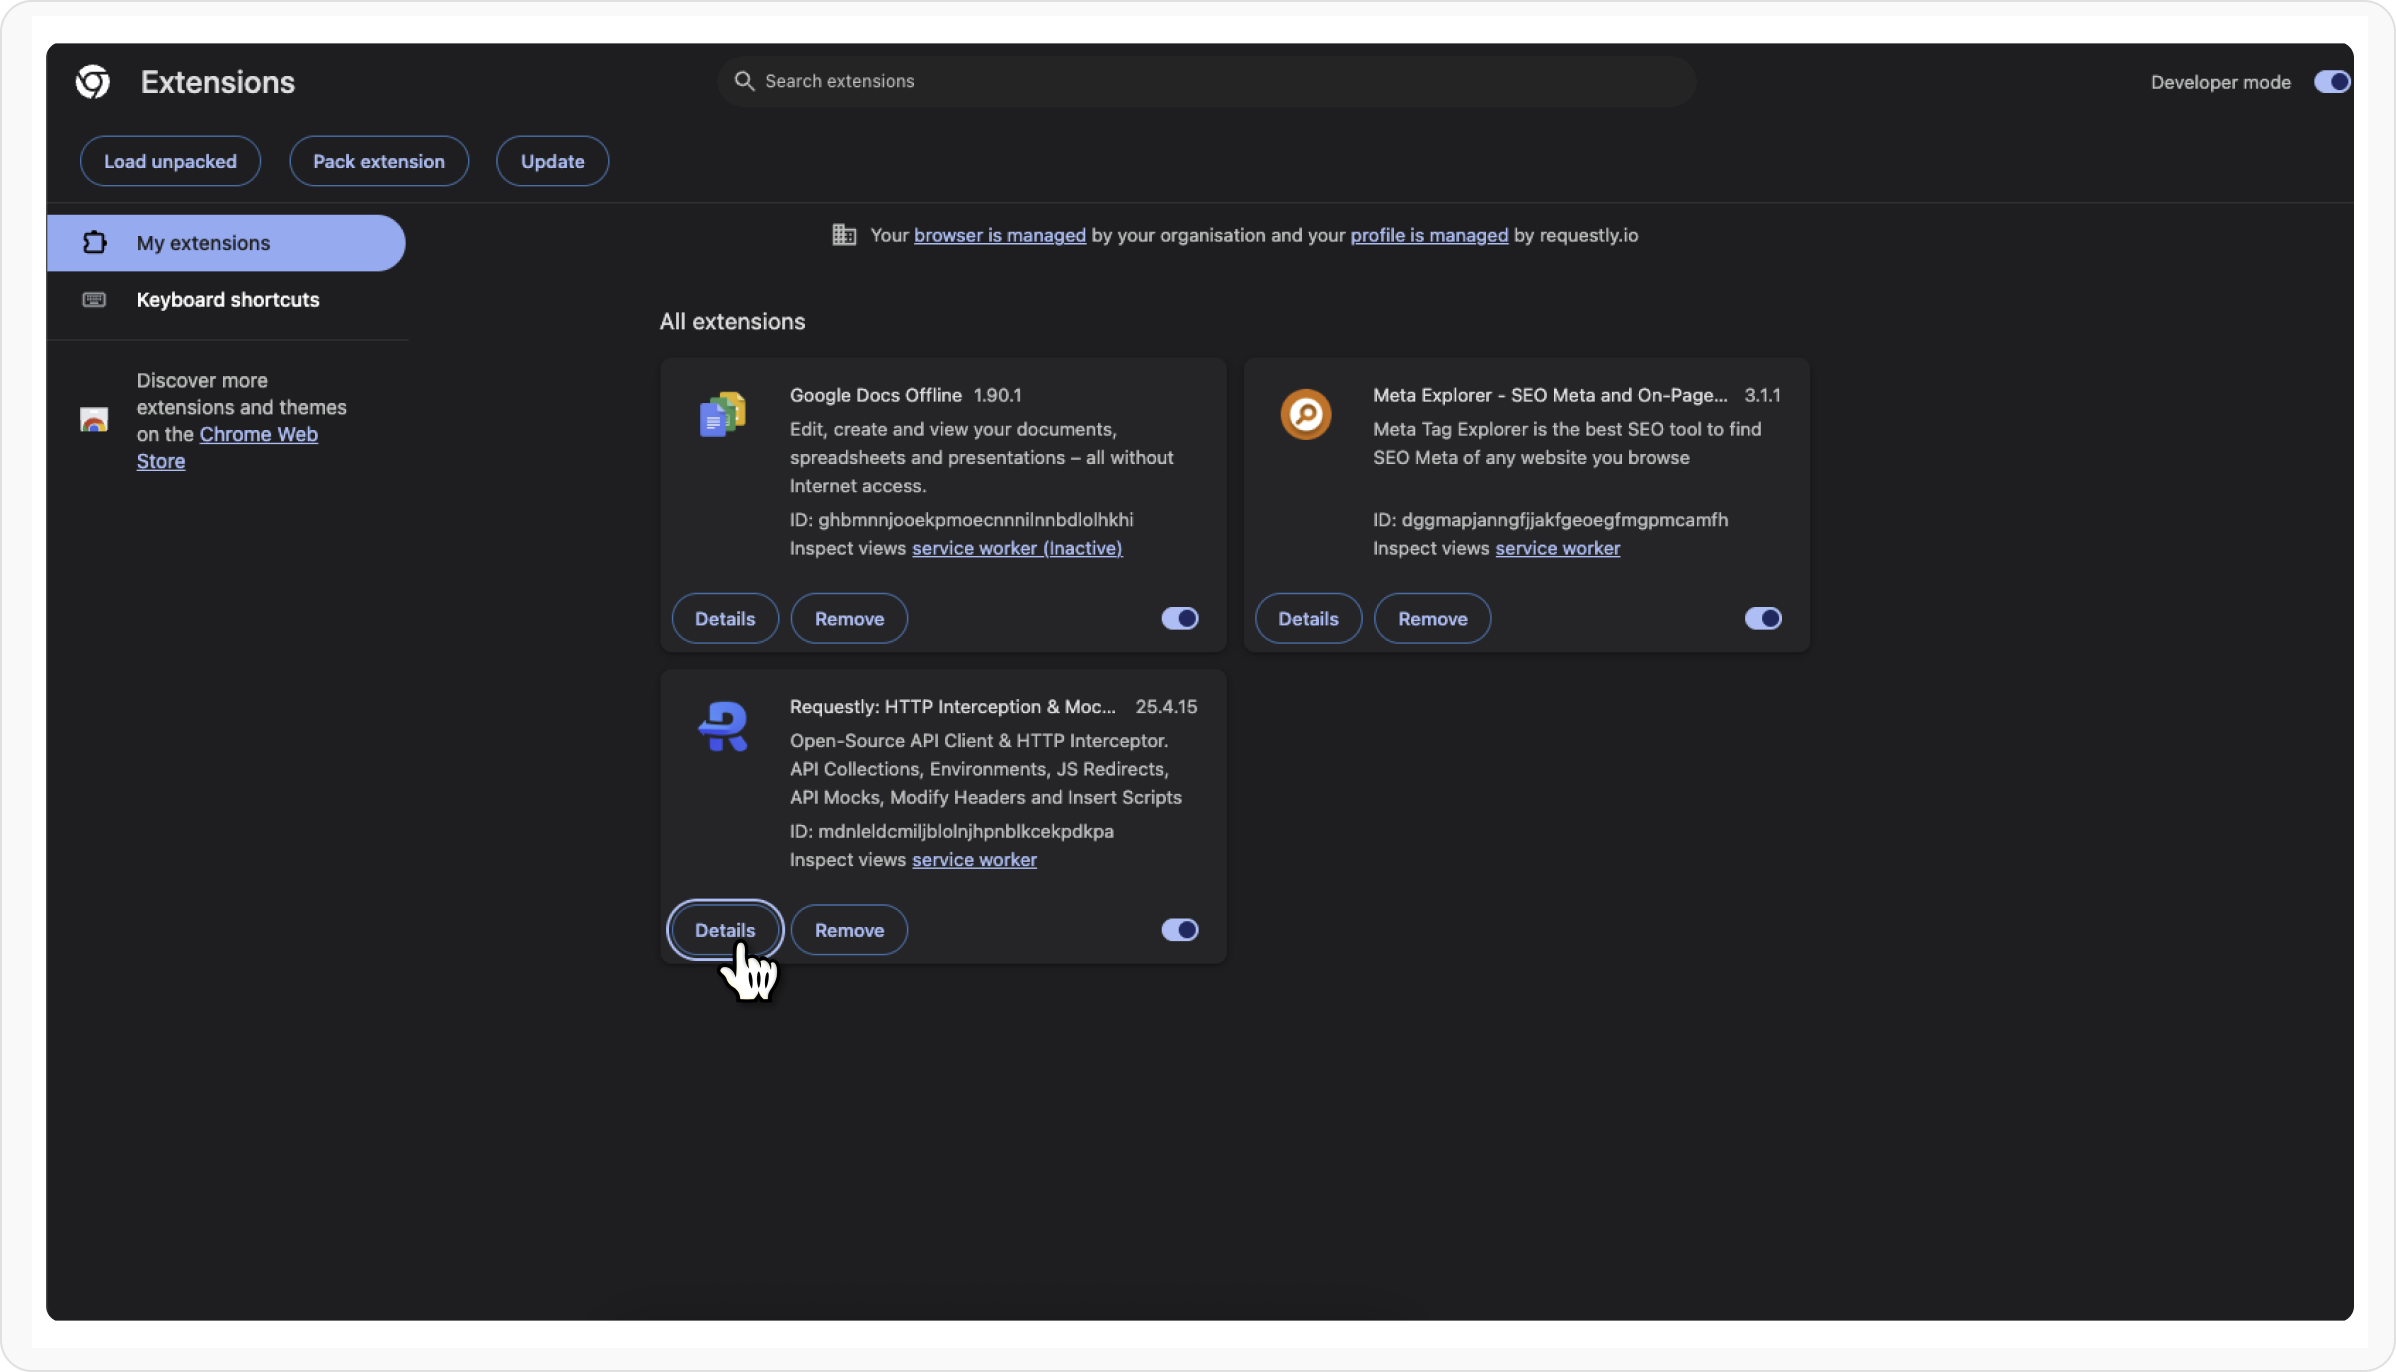Viewport: 2396px width, 1372px height.
Task: Click the Chrome logo icon in header
Action: 93,82
